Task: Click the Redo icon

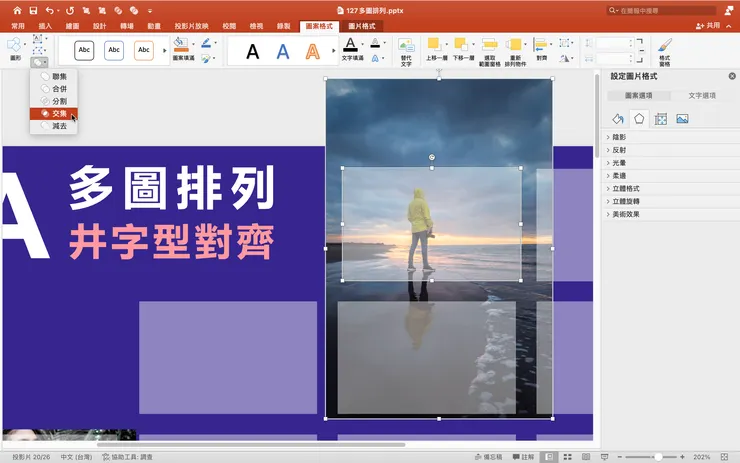Action: pos(70,10)
